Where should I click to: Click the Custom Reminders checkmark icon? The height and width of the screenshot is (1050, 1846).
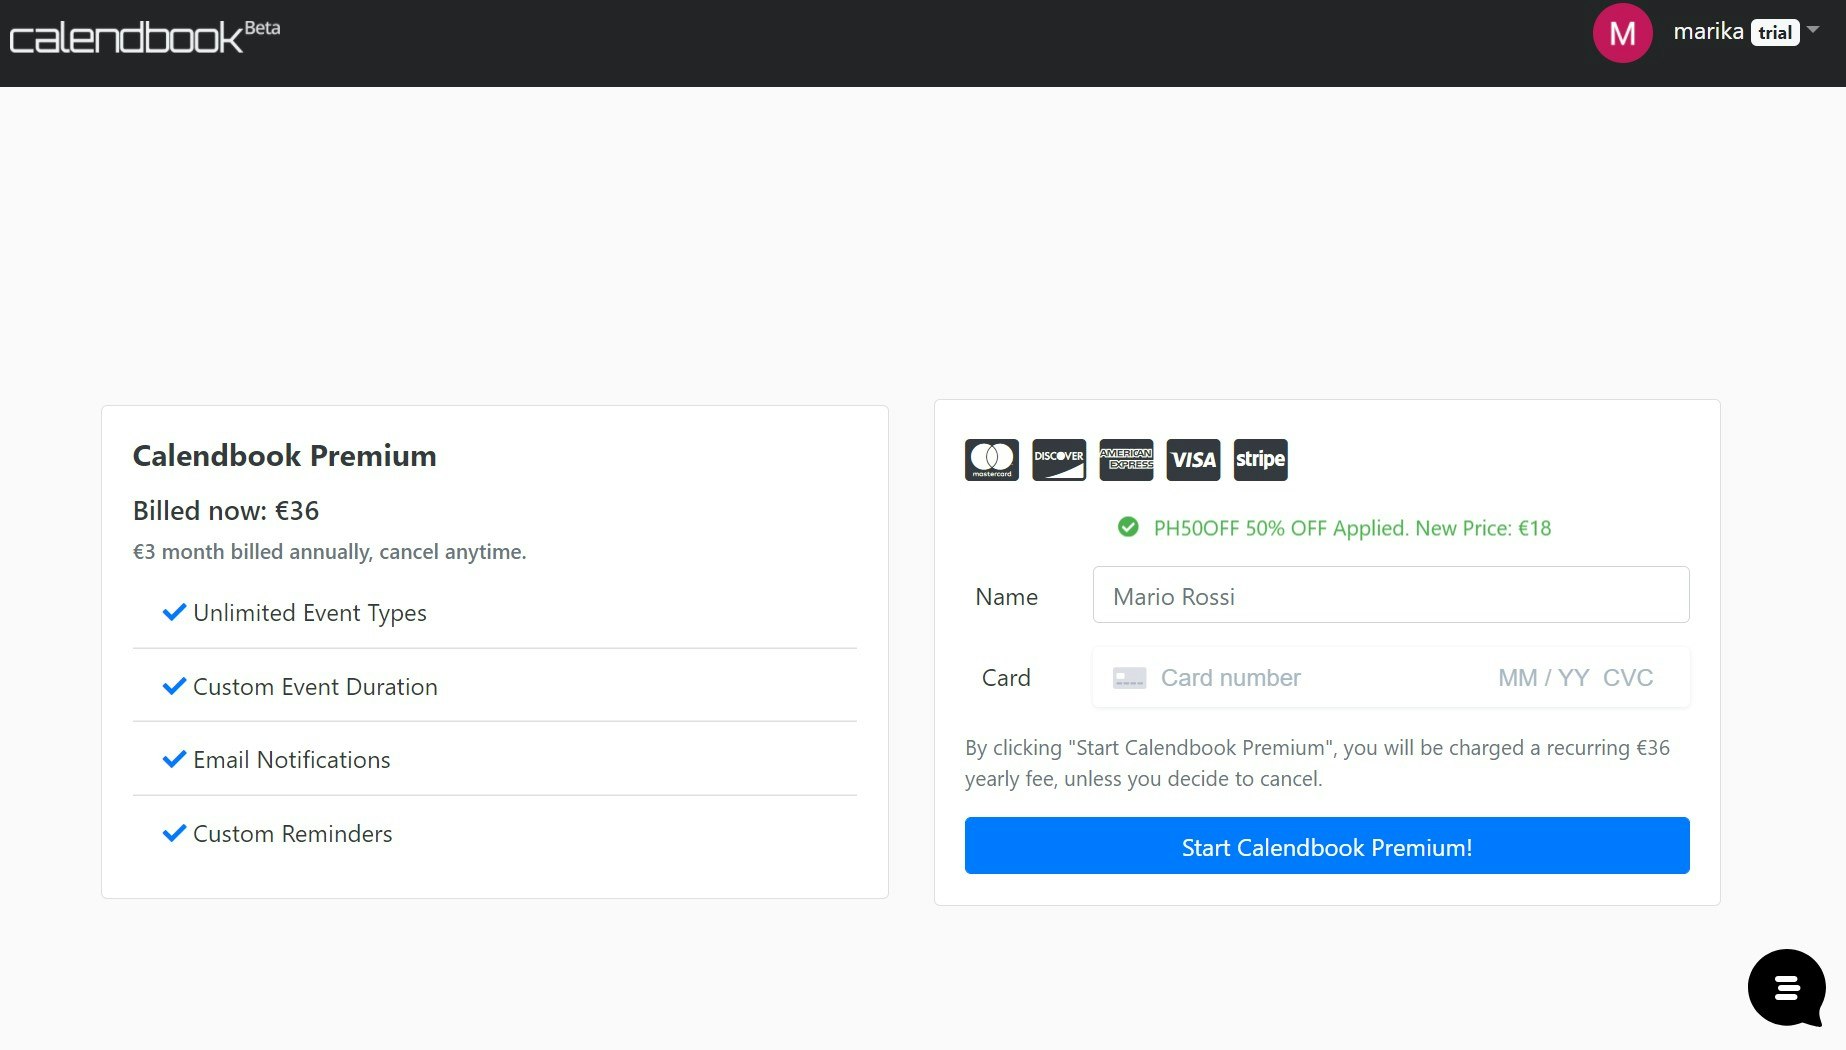click(x=174, y=833)
